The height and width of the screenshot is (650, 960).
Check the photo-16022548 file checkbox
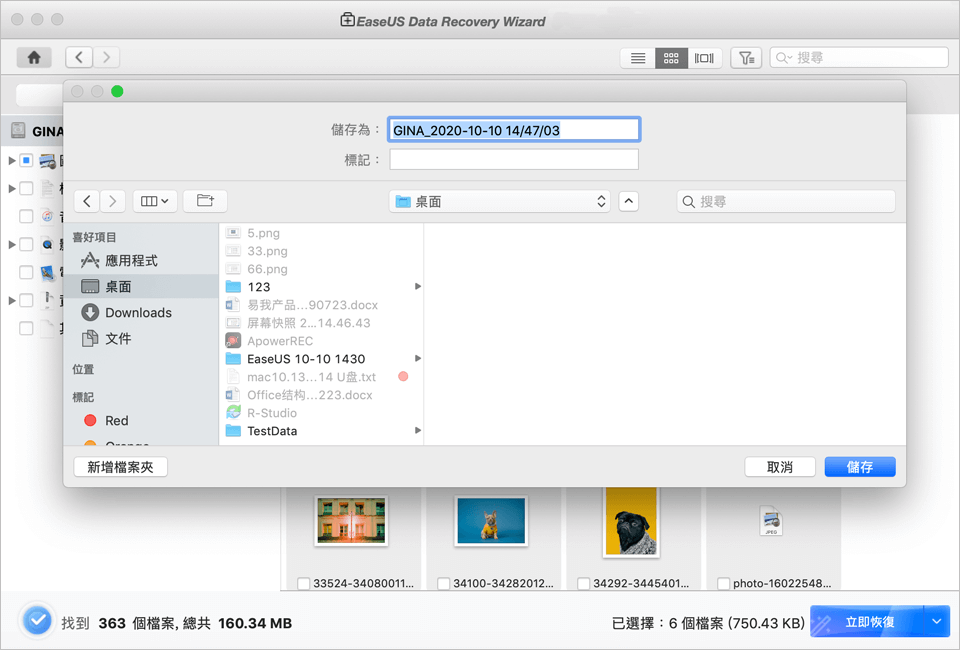pos(724,583)
